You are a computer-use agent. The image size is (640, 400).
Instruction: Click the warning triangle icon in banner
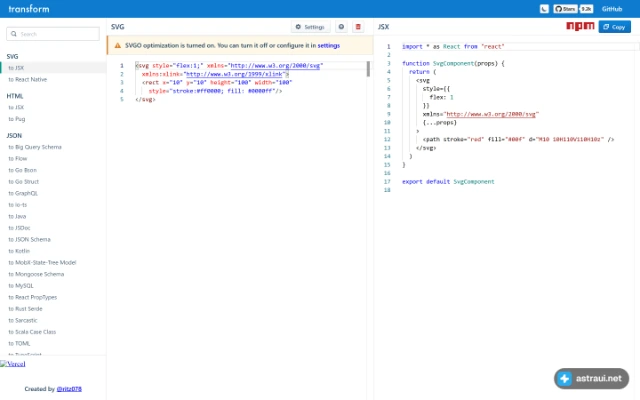[x=118, y=46]
